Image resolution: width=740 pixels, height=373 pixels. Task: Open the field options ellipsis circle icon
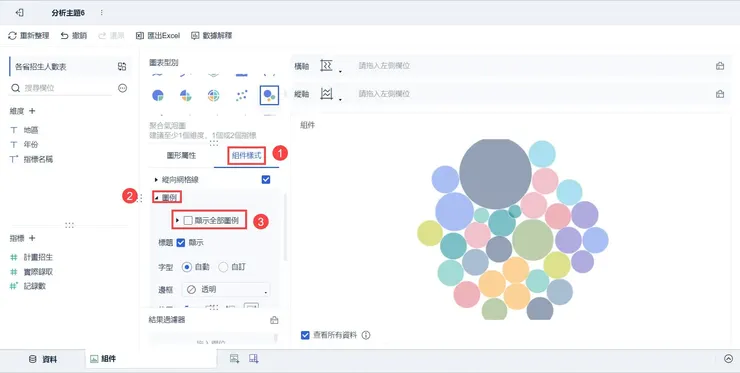click(x=123, y=88)
